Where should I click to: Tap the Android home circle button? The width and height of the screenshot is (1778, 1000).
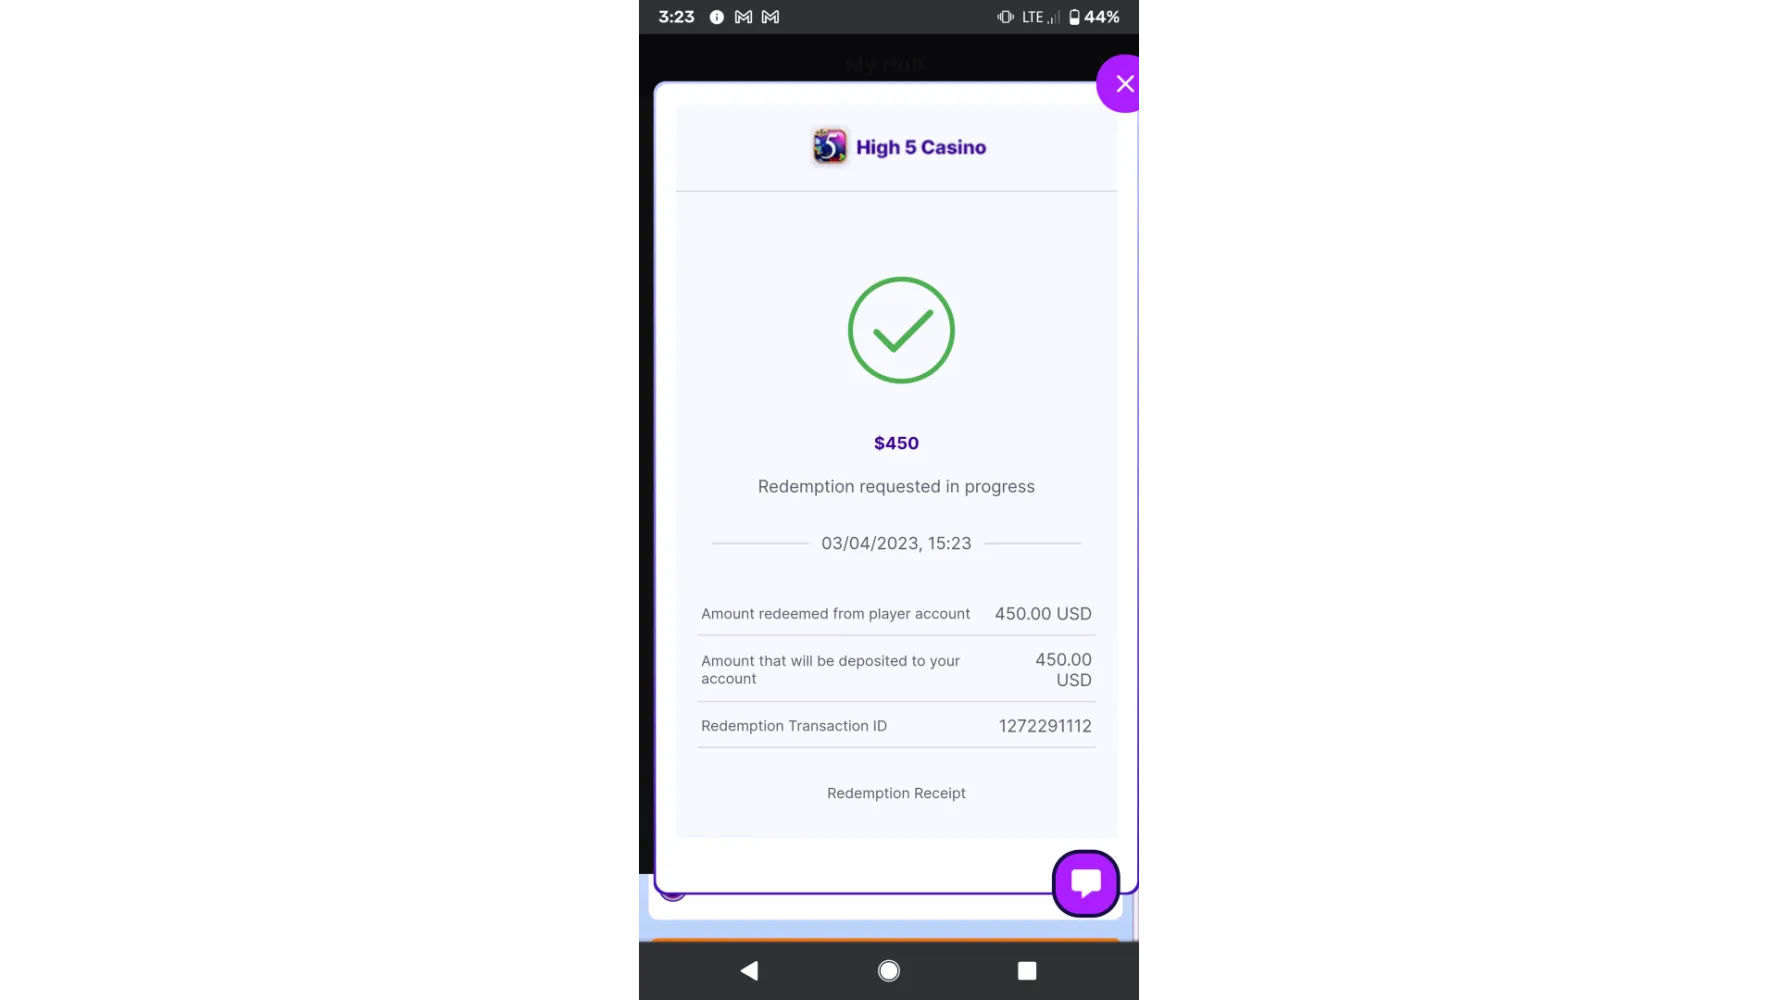(x=888, y=970)
